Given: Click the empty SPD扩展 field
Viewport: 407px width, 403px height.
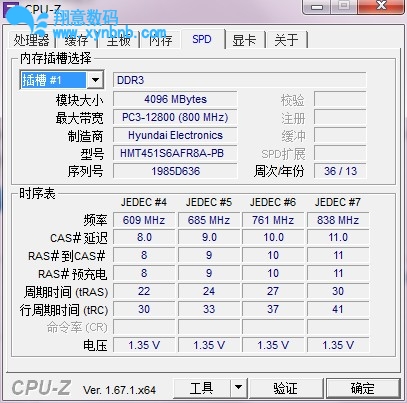Looking at the screenshot, I should click(340, 153).
